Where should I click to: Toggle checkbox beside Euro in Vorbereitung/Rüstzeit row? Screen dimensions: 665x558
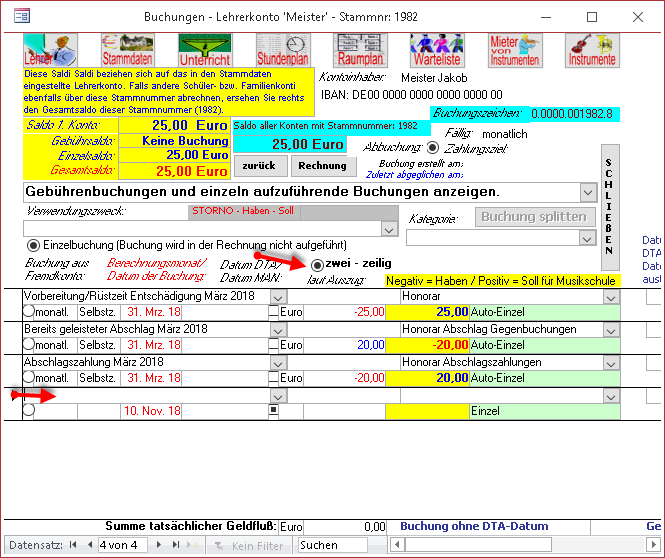(x=274, y=313)
